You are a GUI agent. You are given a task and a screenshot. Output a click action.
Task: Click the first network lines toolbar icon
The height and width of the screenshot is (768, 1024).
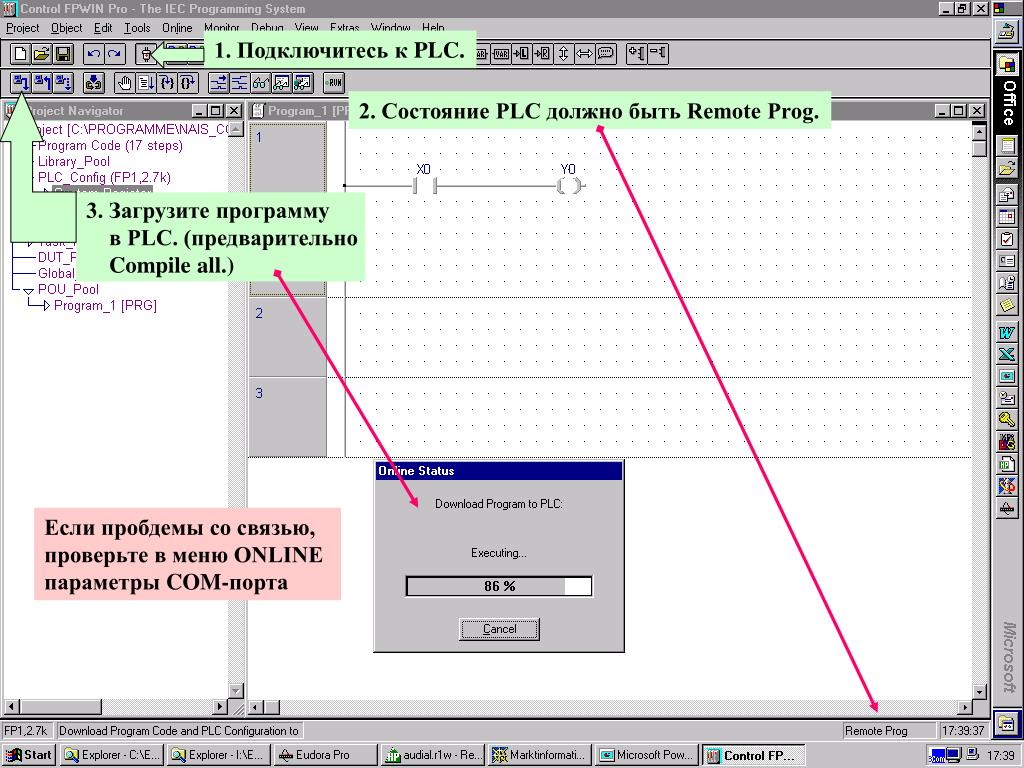(218, 82)
